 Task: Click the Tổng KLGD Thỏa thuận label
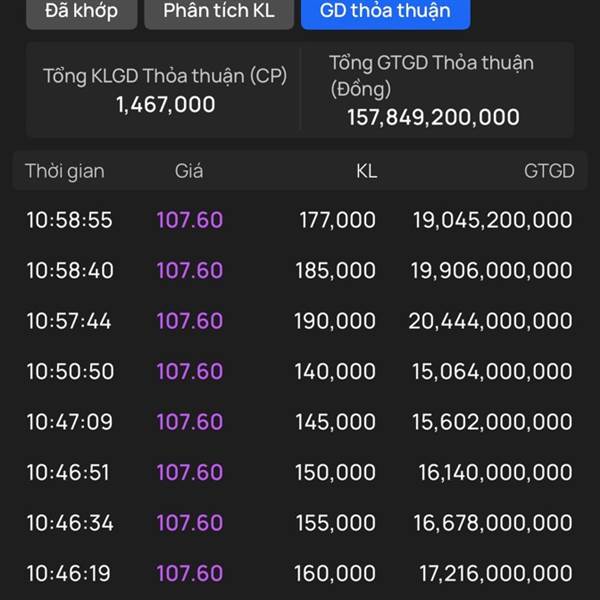pos(165,76)
